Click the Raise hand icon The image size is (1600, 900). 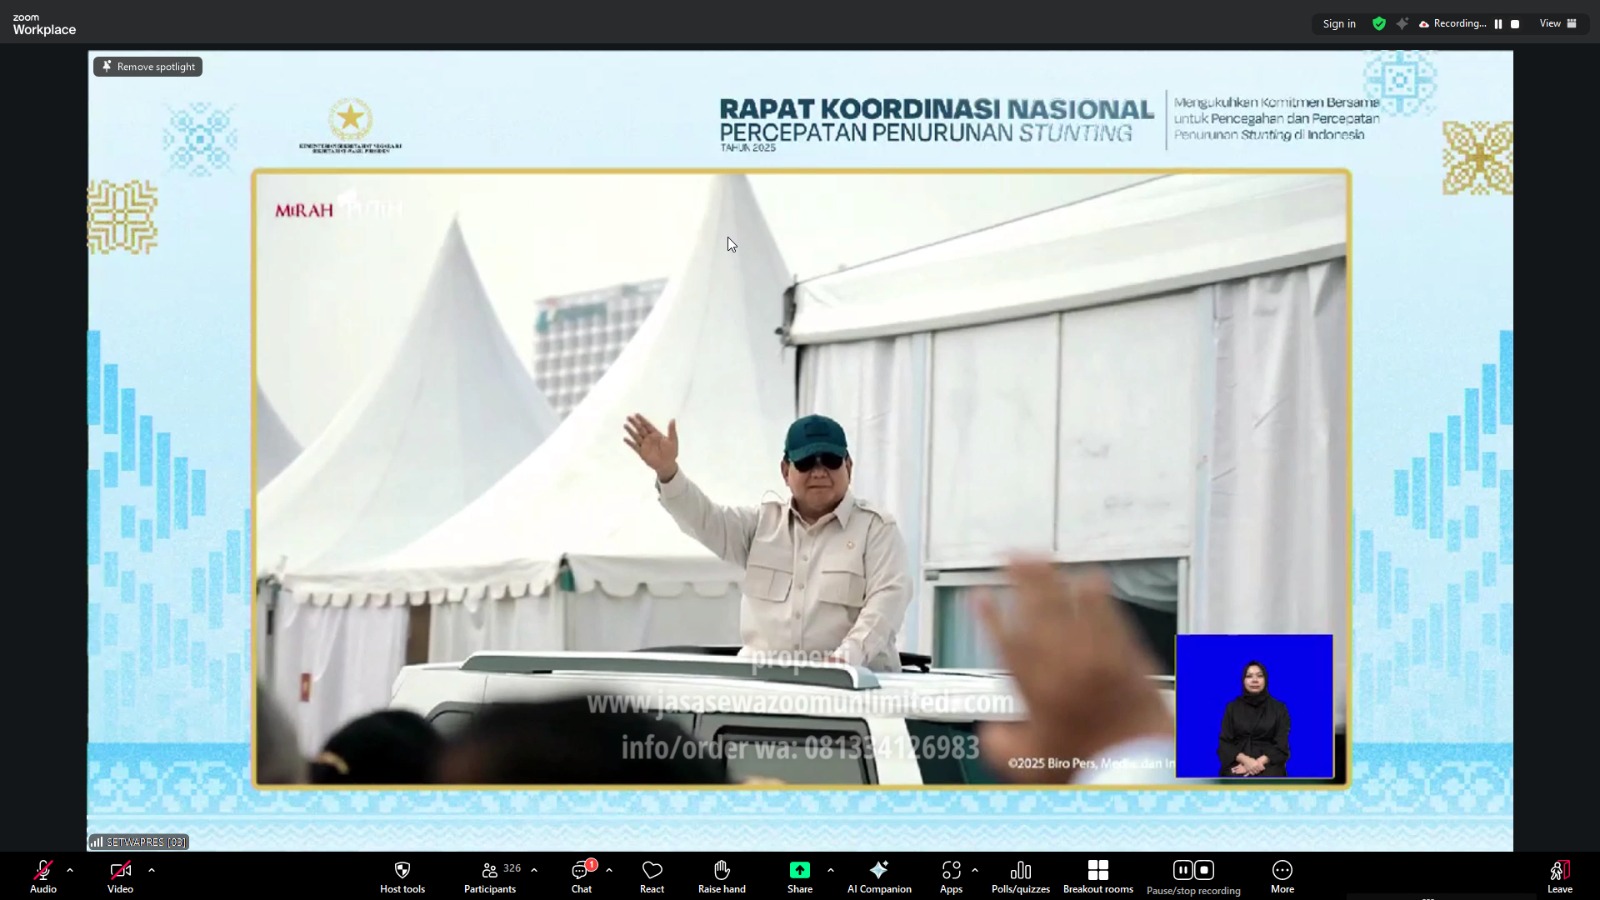pyautogui.click(x=721, y=870)
